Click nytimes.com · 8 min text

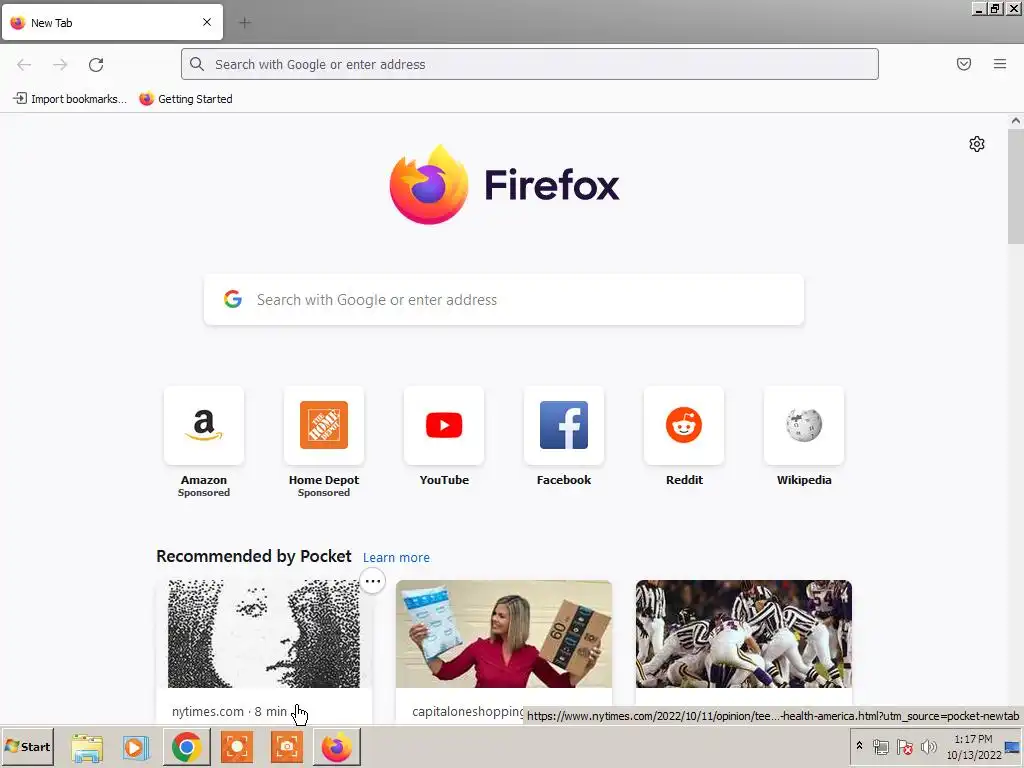[229, 712]
